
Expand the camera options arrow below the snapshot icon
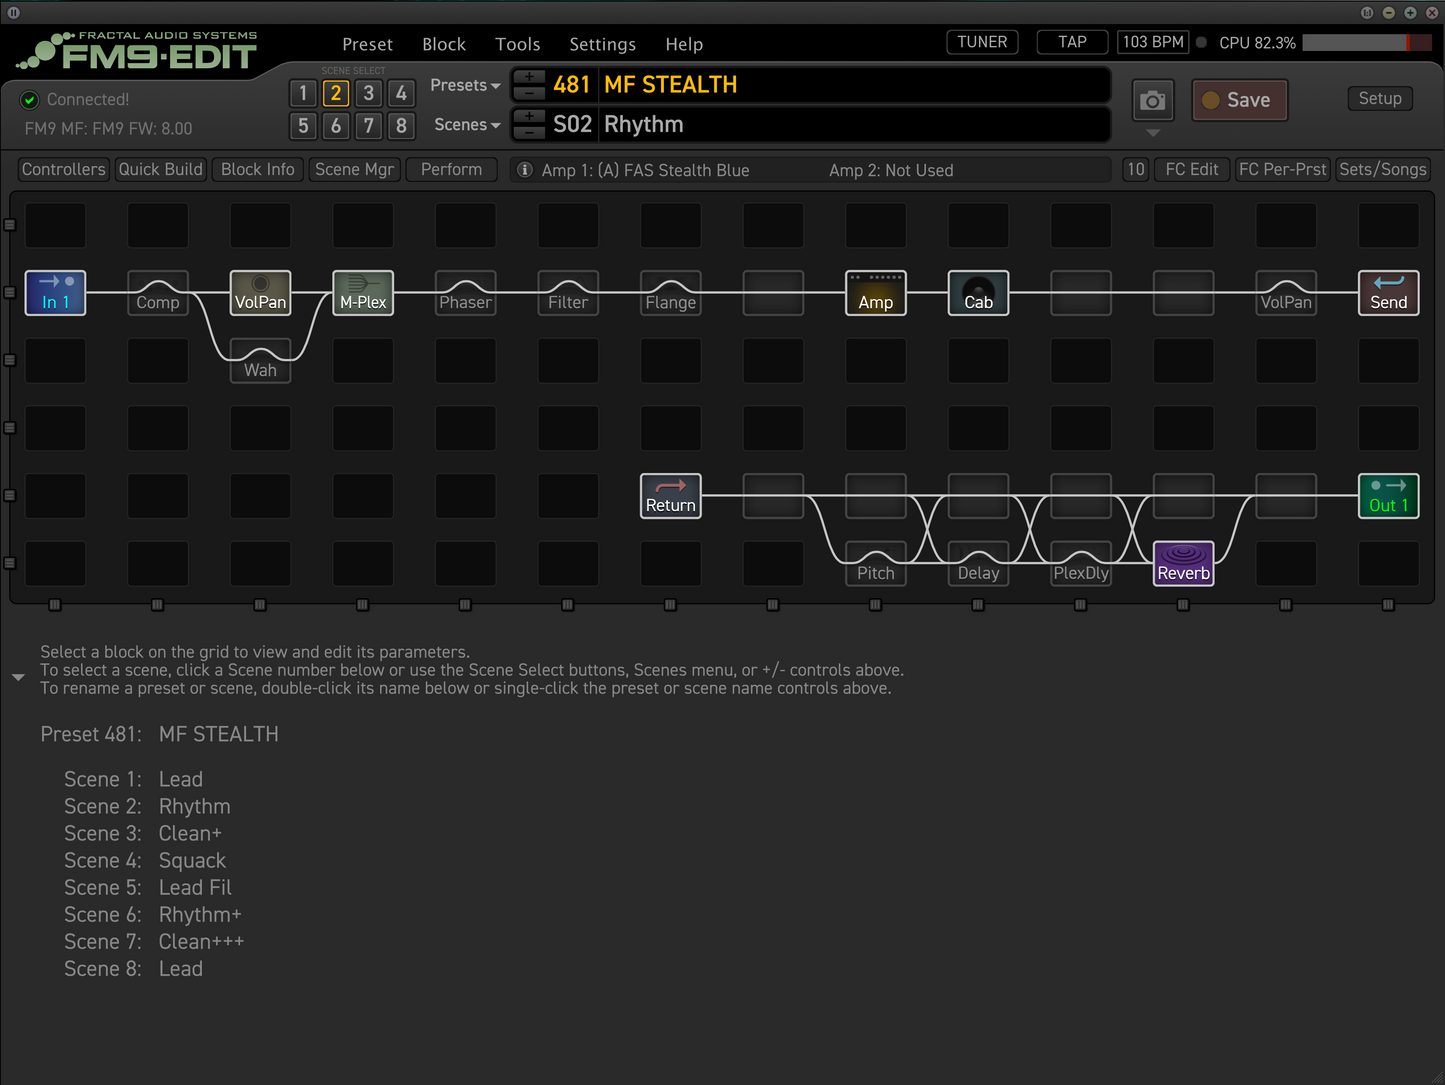tap(1152, 132)
